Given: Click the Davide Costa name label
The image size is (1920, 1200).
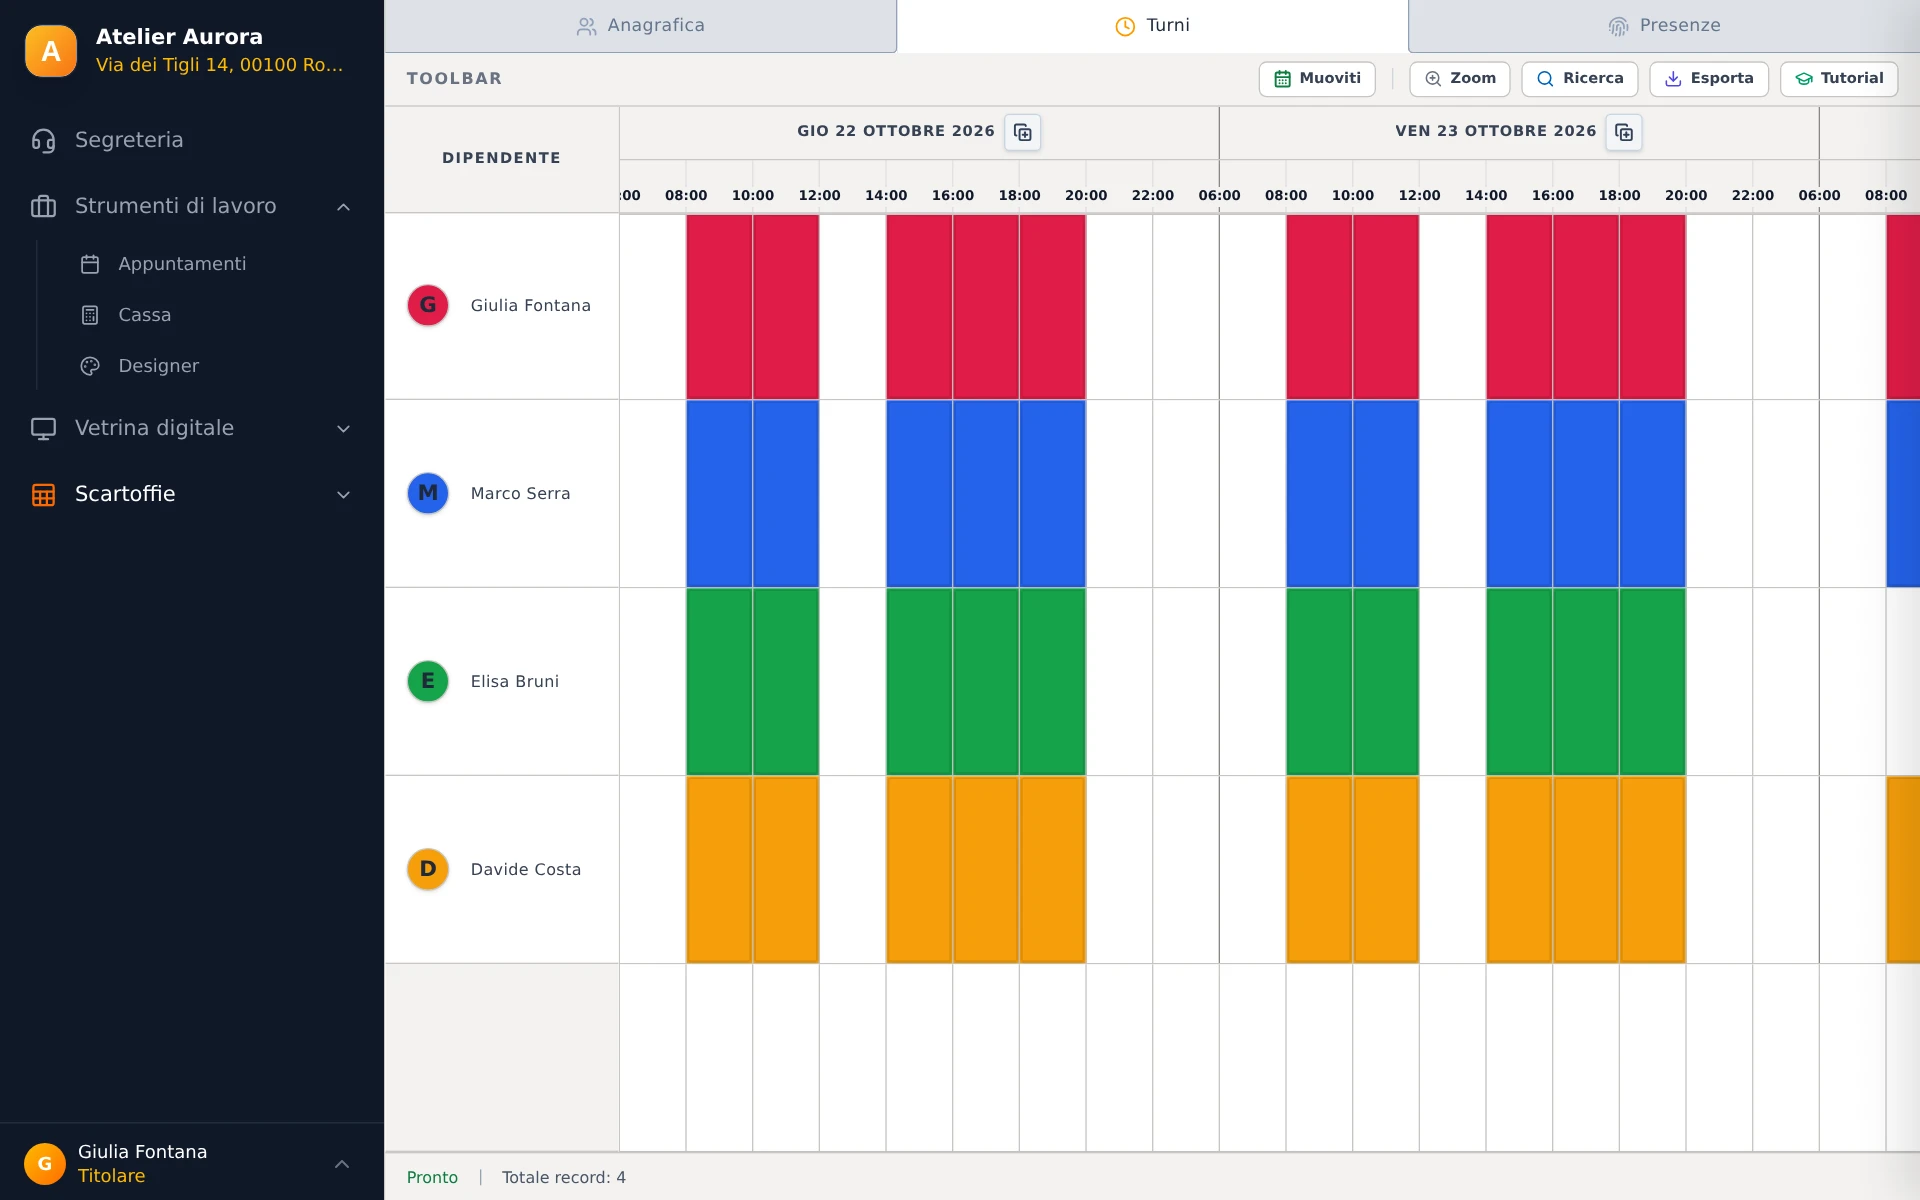Looking at the screenshot, I should 526,869.
